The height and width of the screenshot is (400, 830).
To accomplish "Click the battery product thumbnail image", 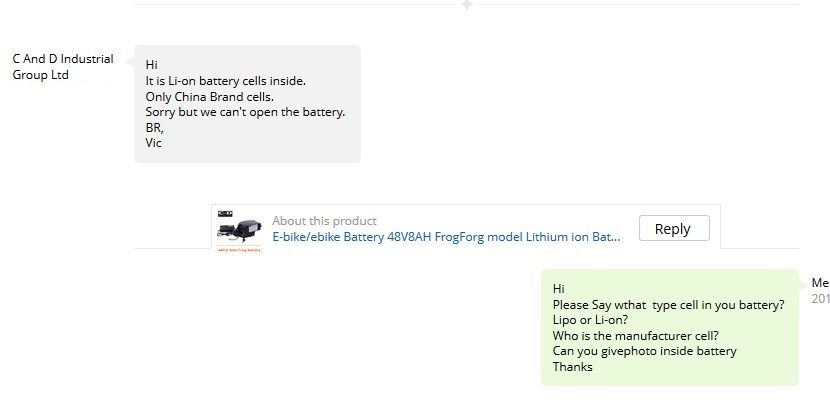I will pyautogui.click(x=240, y=231).
